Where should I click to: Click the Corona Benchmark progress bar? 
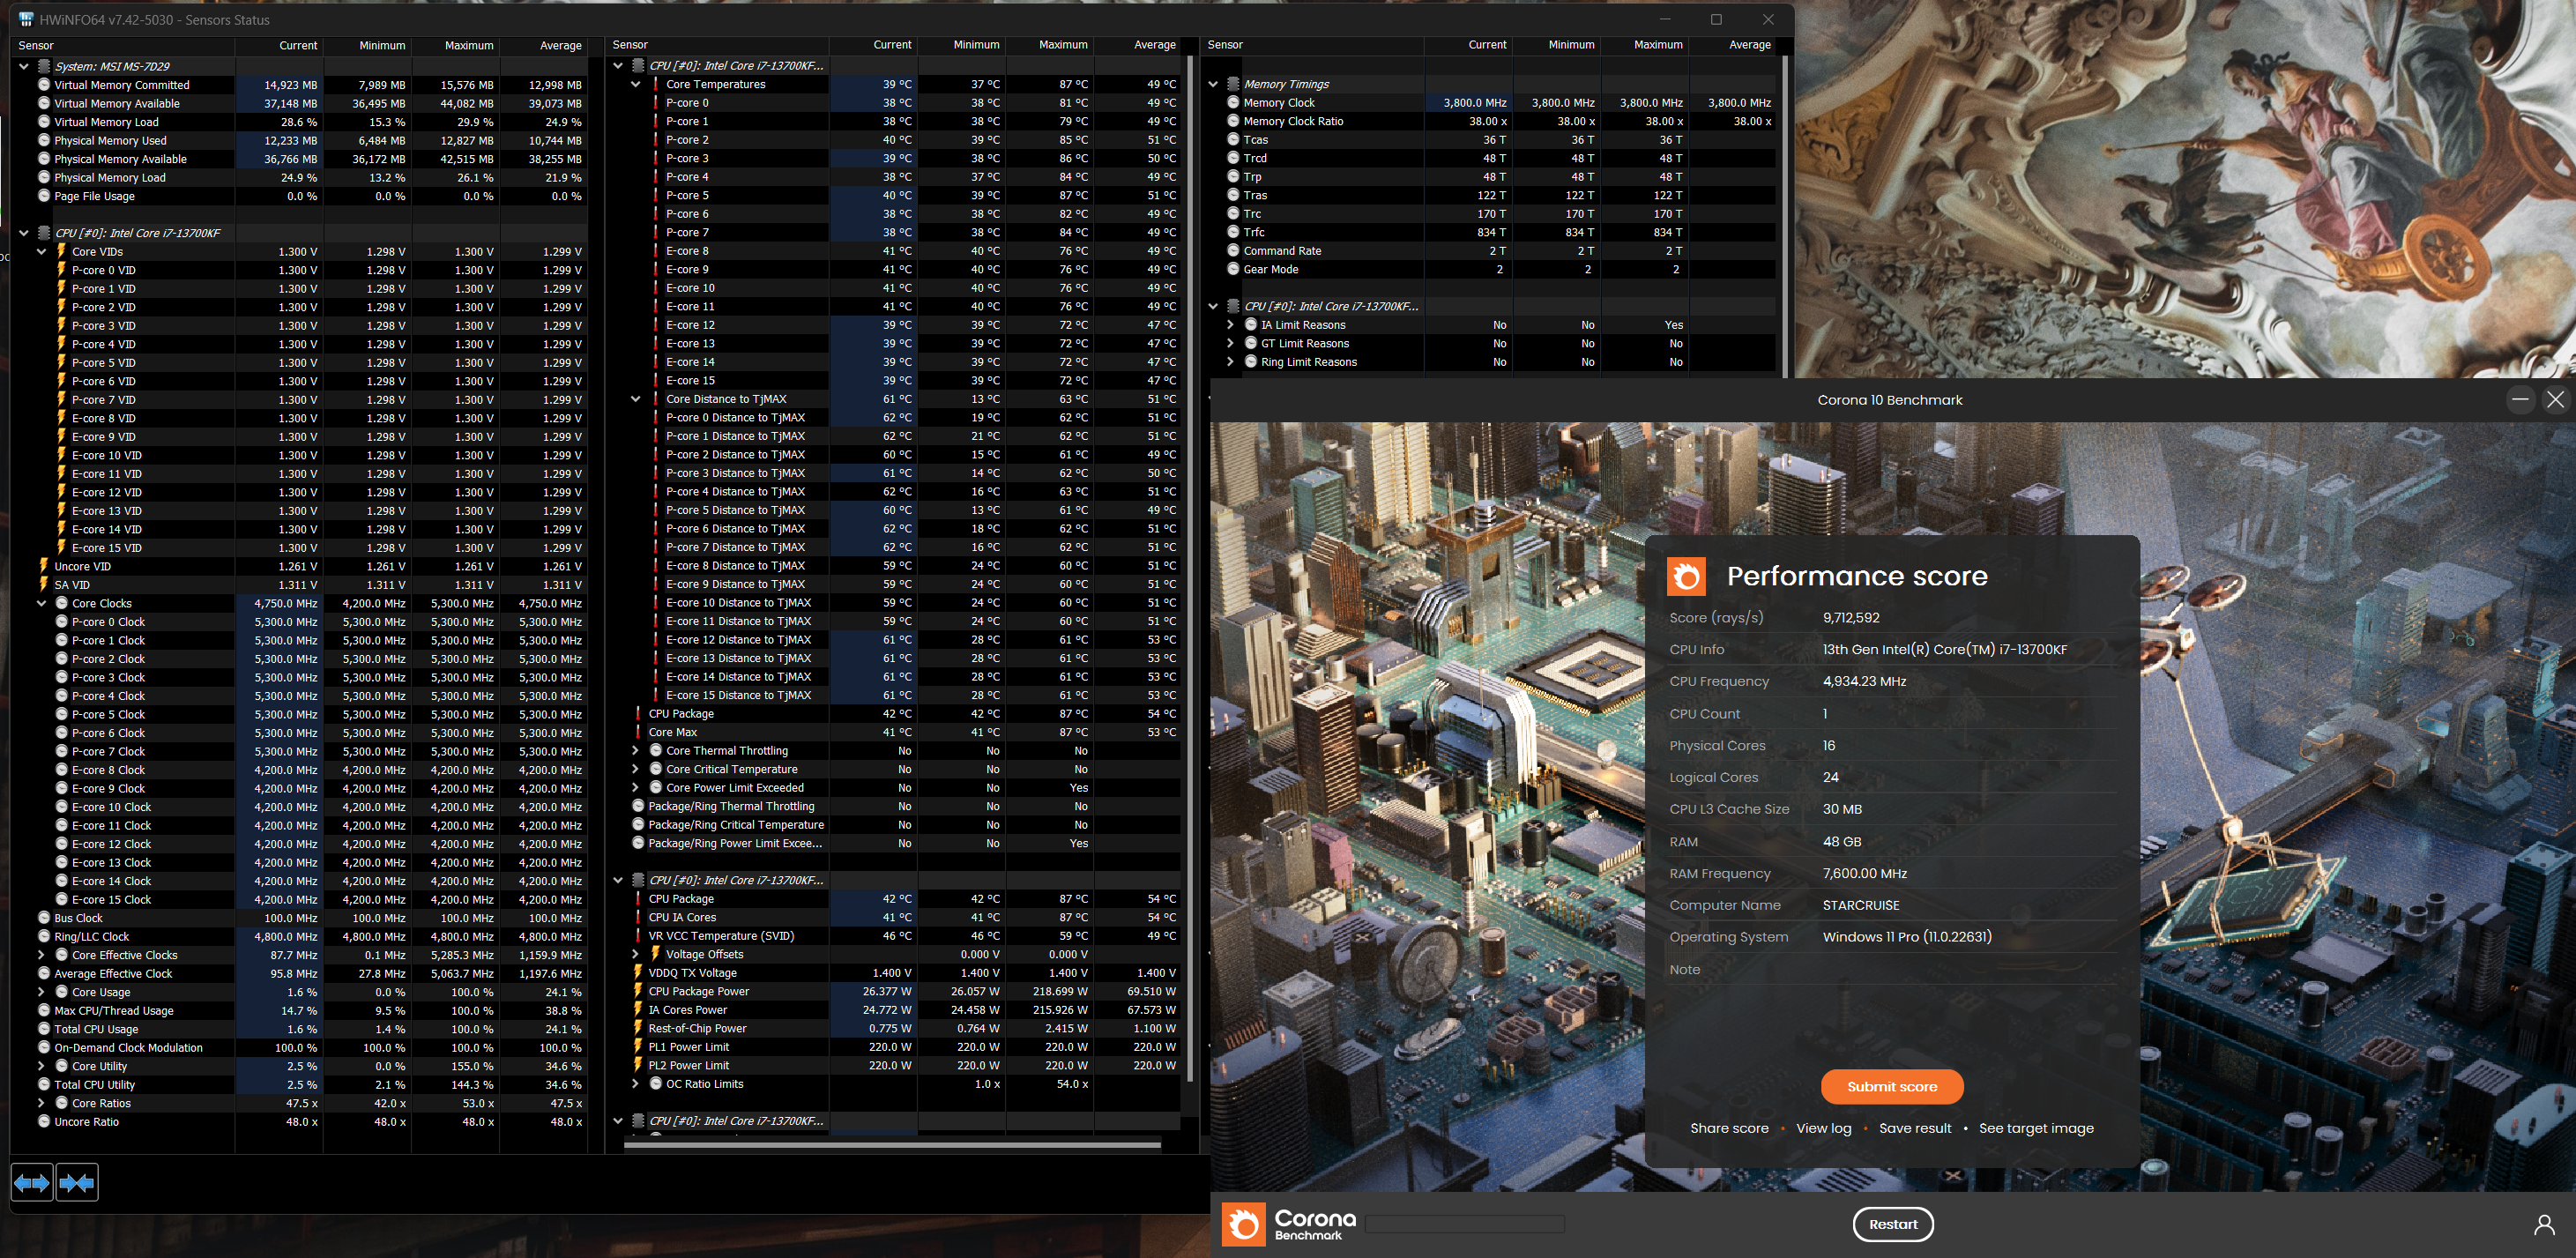pyautogui.click(x=1464, y=1224)
